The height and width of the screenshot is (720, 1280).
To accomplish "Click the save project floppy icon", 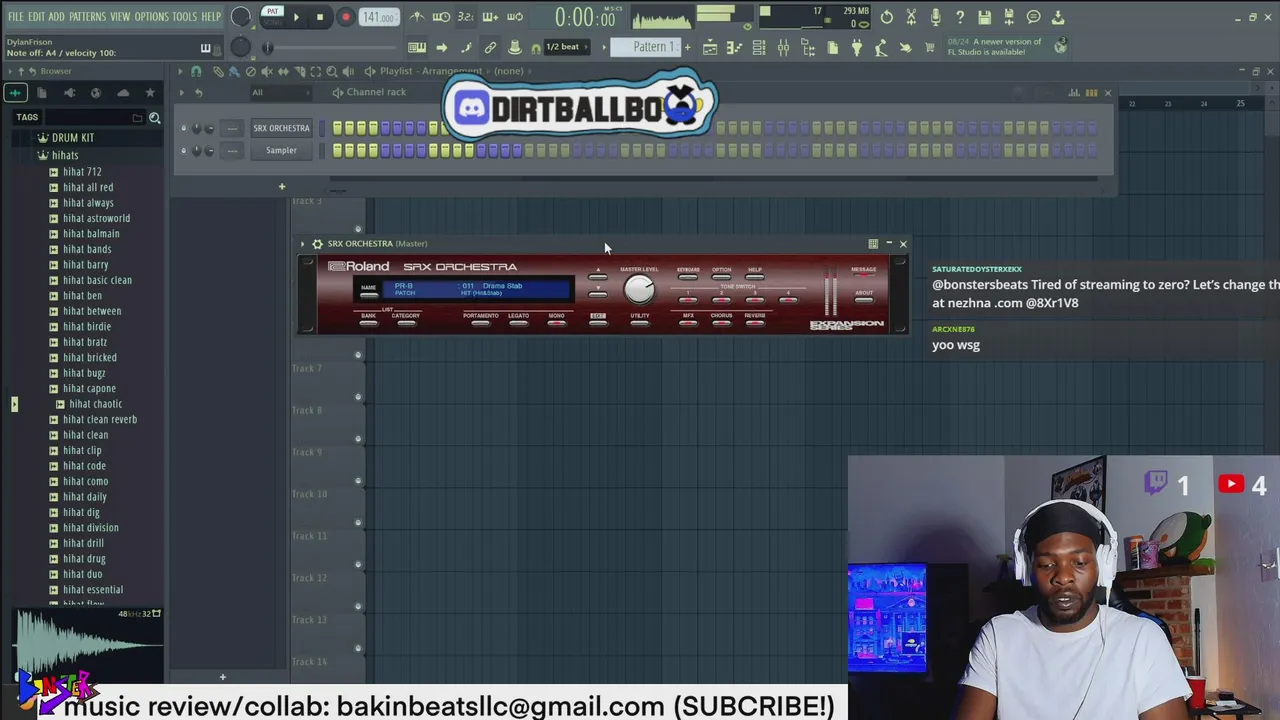I will pos(984,17).
